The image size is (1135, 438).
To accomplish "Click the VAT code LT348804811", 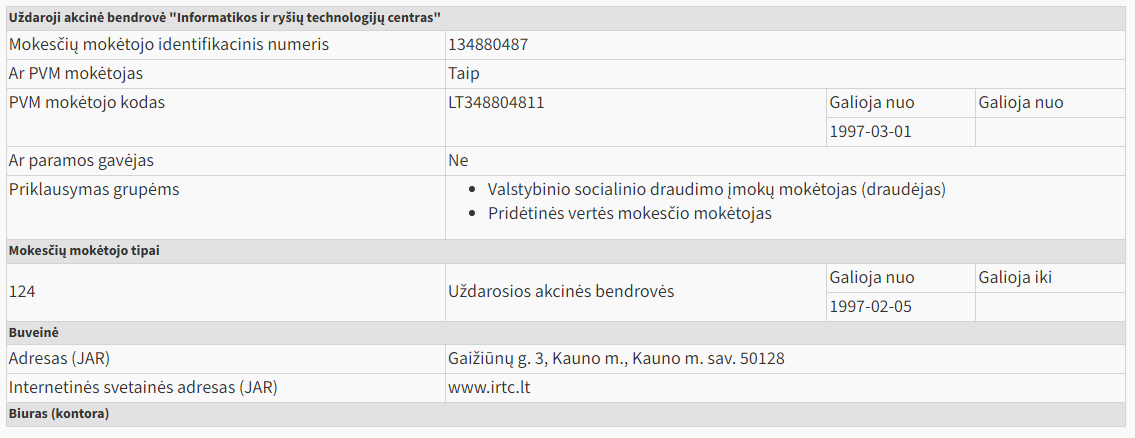I will (x=496, y=103).
